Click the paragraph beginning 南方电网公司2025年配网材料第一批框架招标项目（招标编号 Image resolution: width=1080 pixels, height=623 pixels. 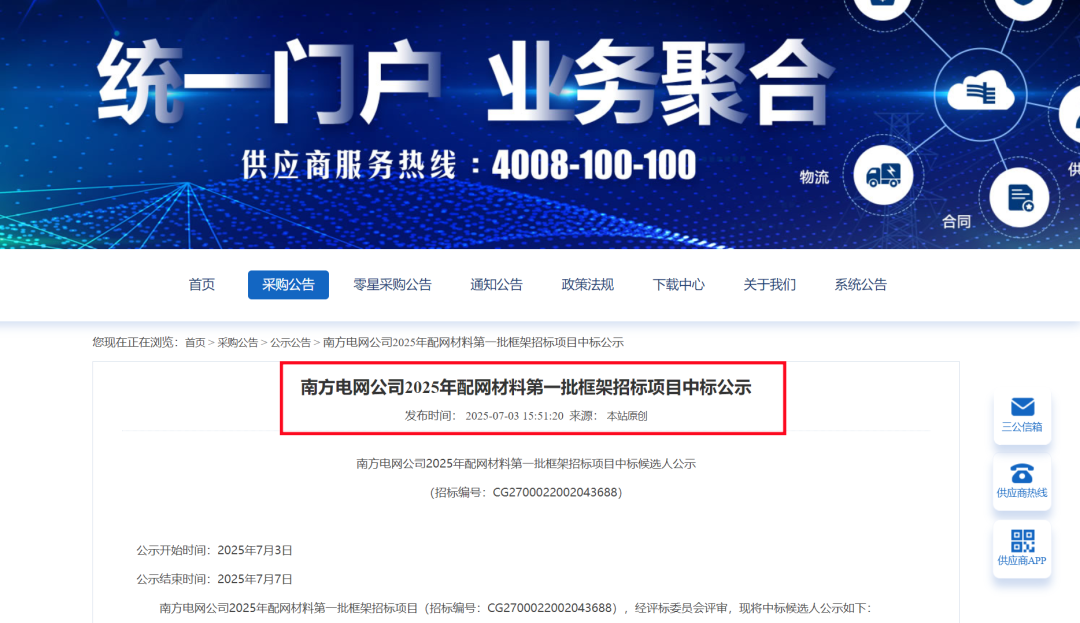click(x=515, y=608)
